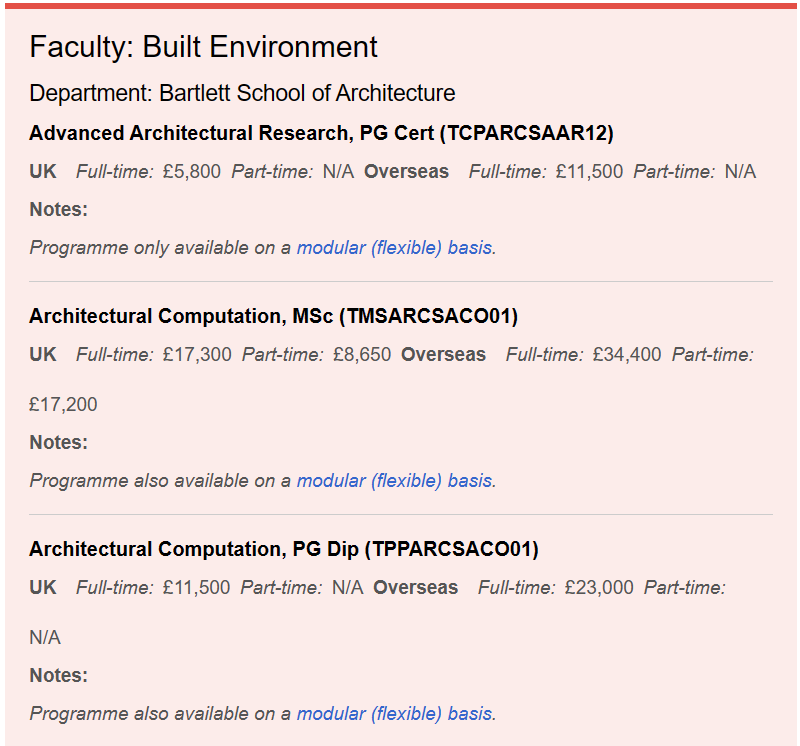Screen dimensions: 800x746
Task: Open modular basis link under Architectural Computation MSc
Action: coord(394,480)
